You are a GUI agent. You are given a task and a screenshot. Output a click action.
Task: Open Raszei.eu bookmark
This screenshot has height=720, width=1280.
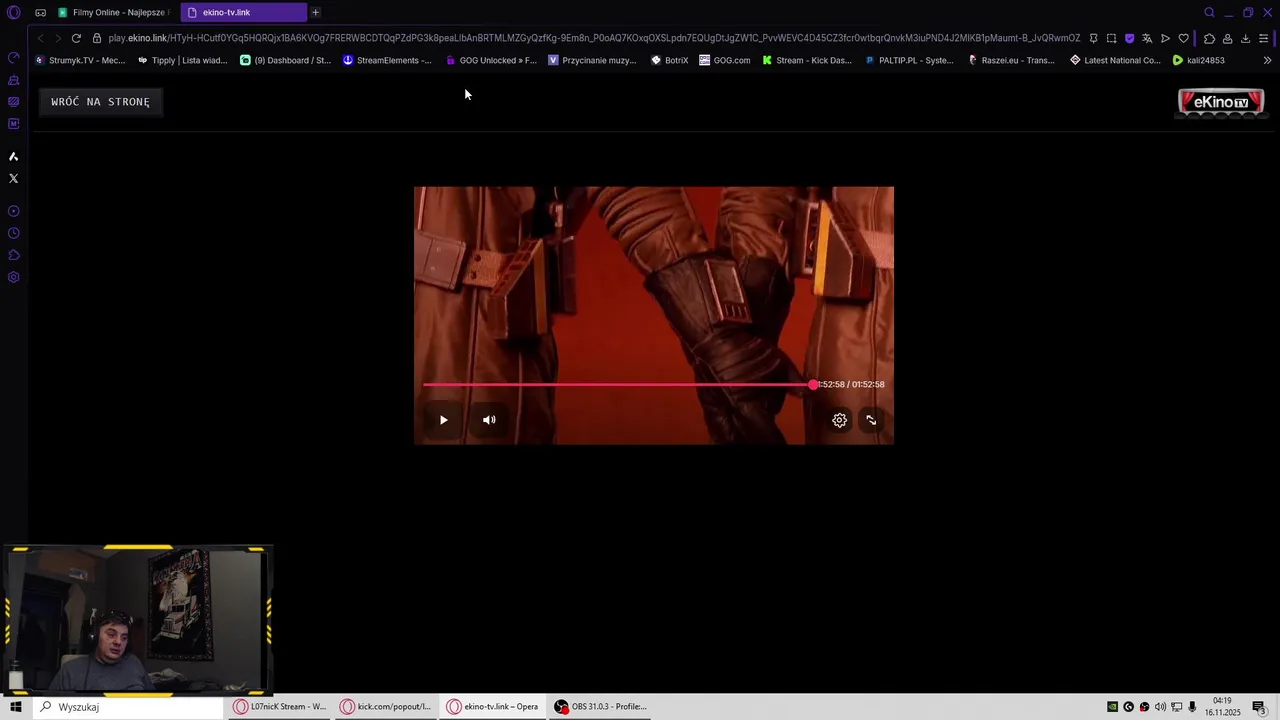pyautogui.click(x=1011, y=60)
